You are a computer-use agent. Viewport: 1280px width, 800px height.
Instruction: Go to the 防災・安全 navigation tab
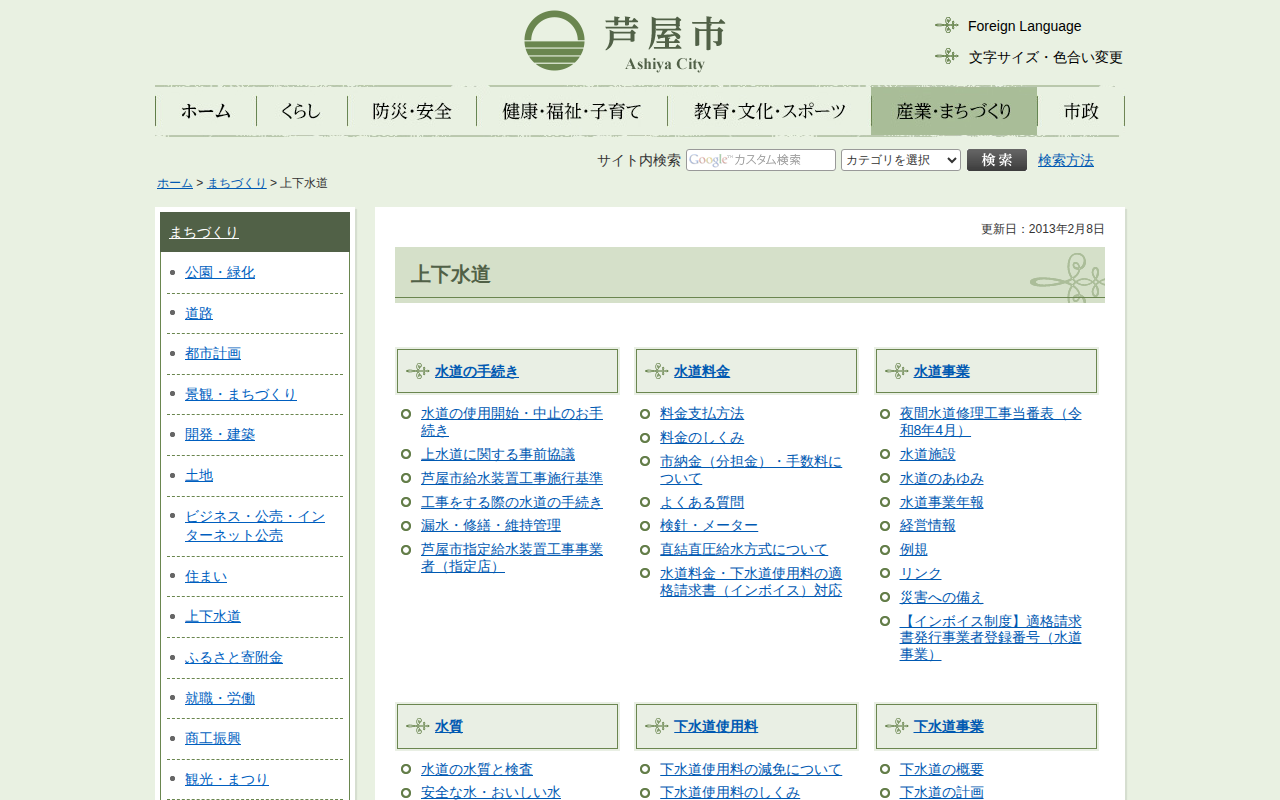pyautogui.click(x=412, y=111)
